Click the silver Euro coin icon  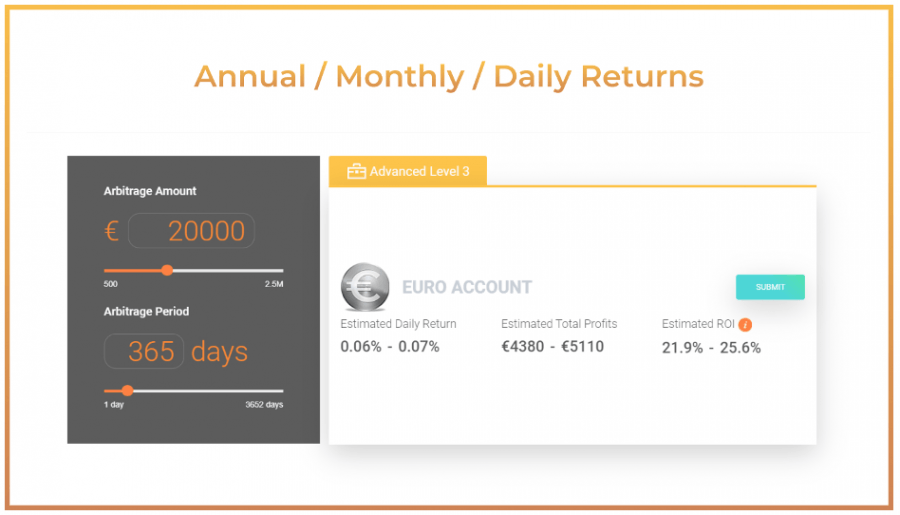[365, 286]
